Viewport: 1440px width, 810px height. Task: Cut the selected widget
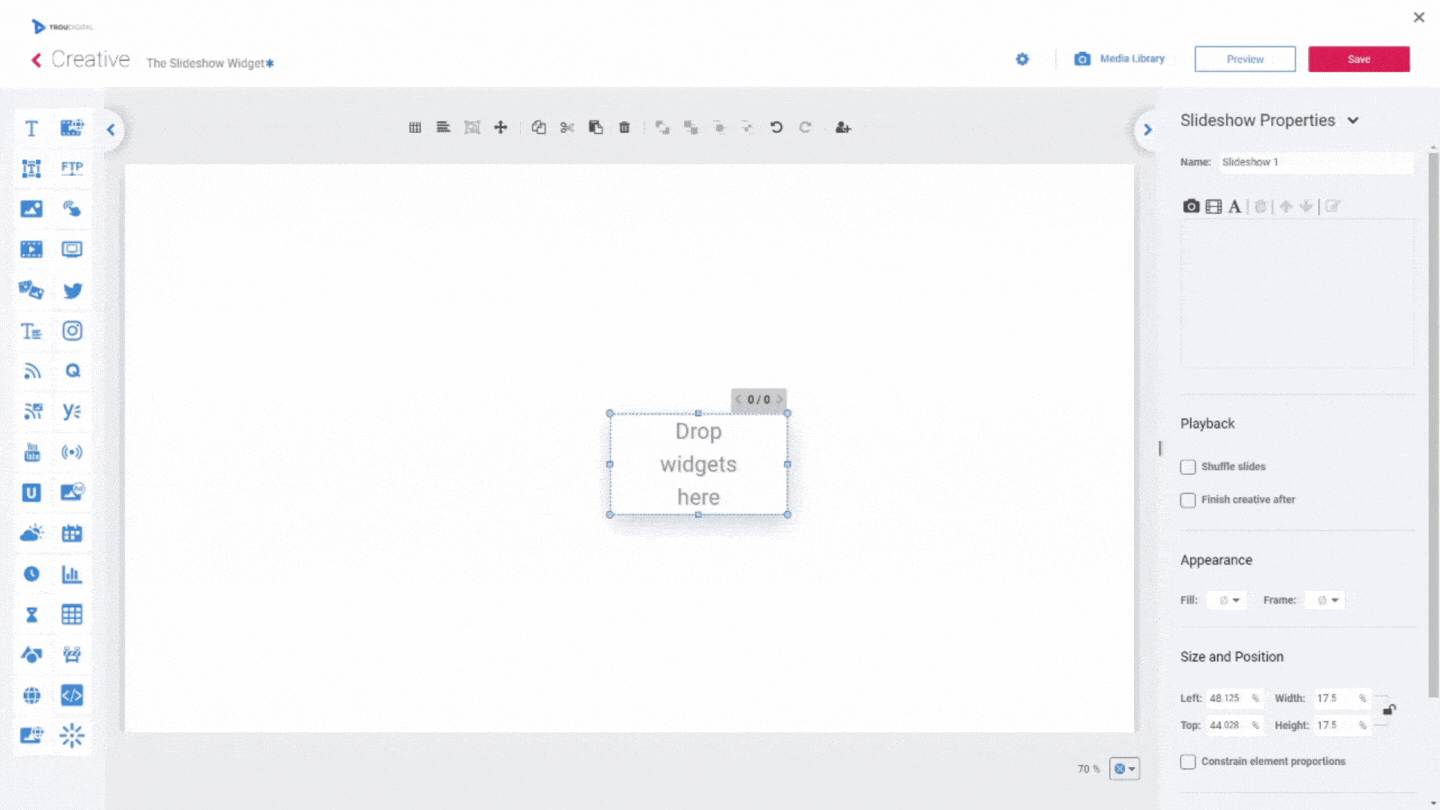(567, 127)
